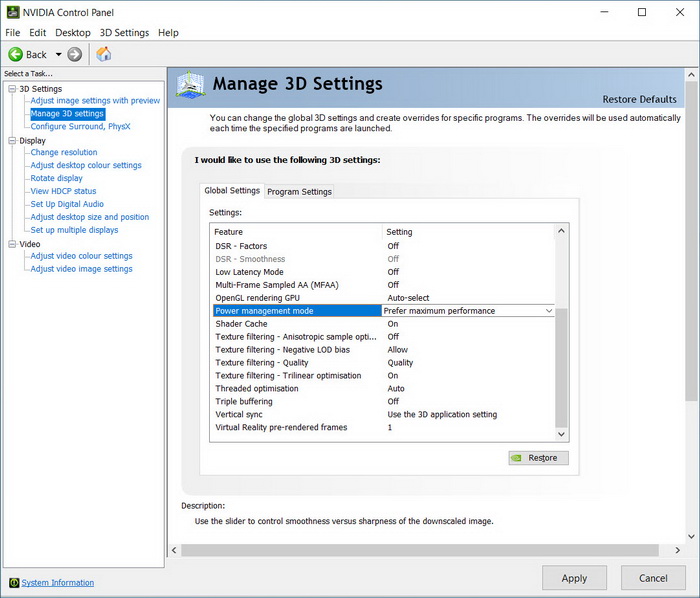
Task: Open the Edit menu
Action: [38, 33]
